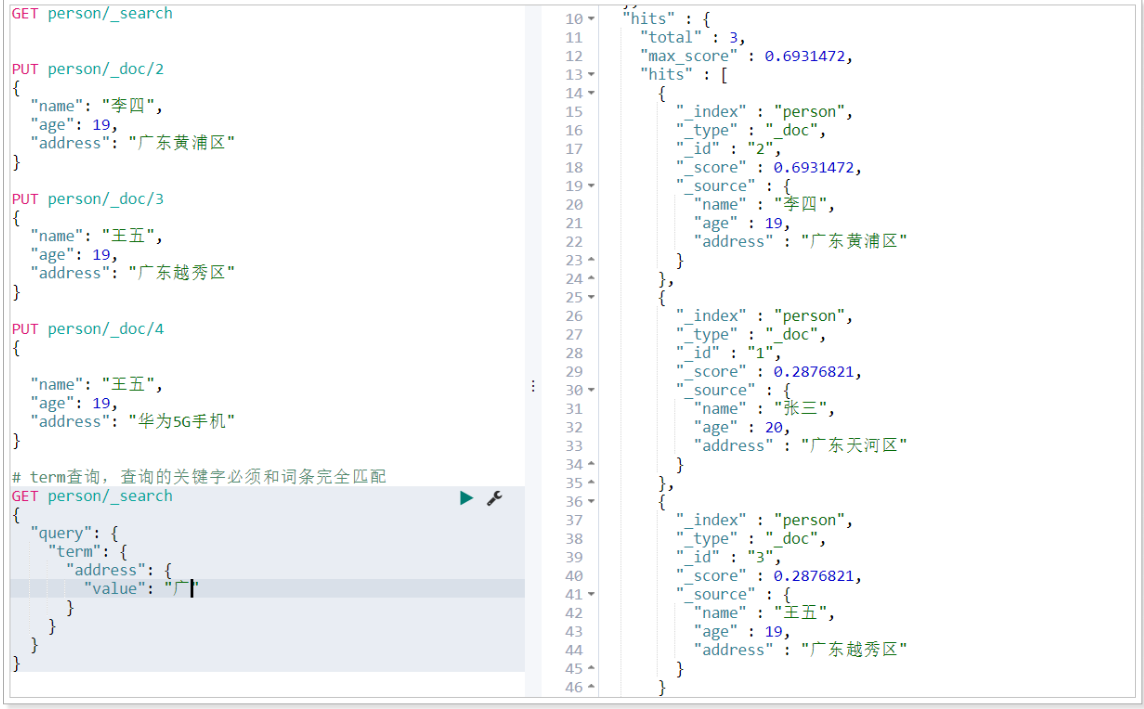
Task: Fold the "_source" block at line 19
Action: click(x=591, y=186)
